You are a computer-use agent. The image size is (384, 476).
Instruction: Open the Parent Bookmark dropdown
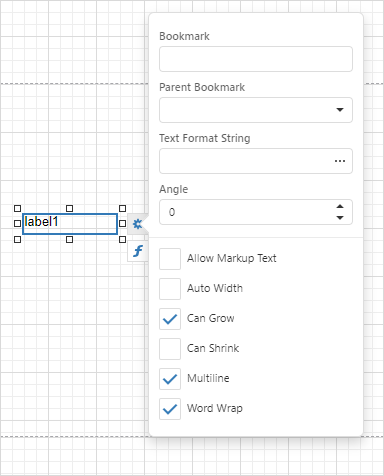click(340, 110)
